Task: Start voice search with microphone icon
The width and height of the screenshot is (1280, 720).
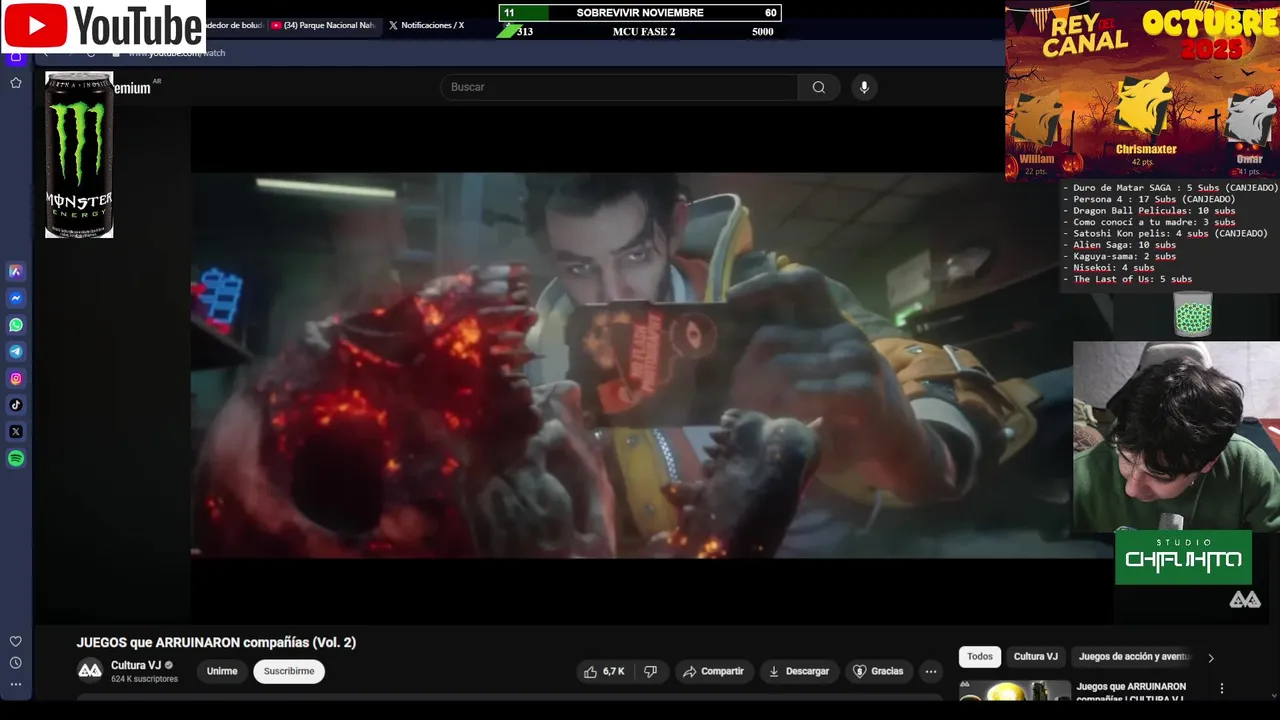Action: coord(864,87)
